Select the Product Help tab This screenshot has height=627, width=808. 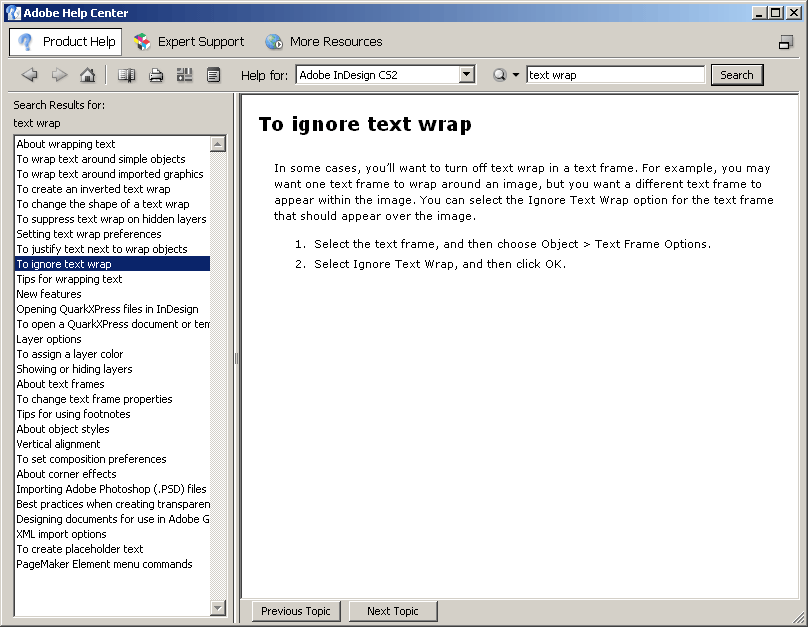pyautogui.click(x=65, y=42)
